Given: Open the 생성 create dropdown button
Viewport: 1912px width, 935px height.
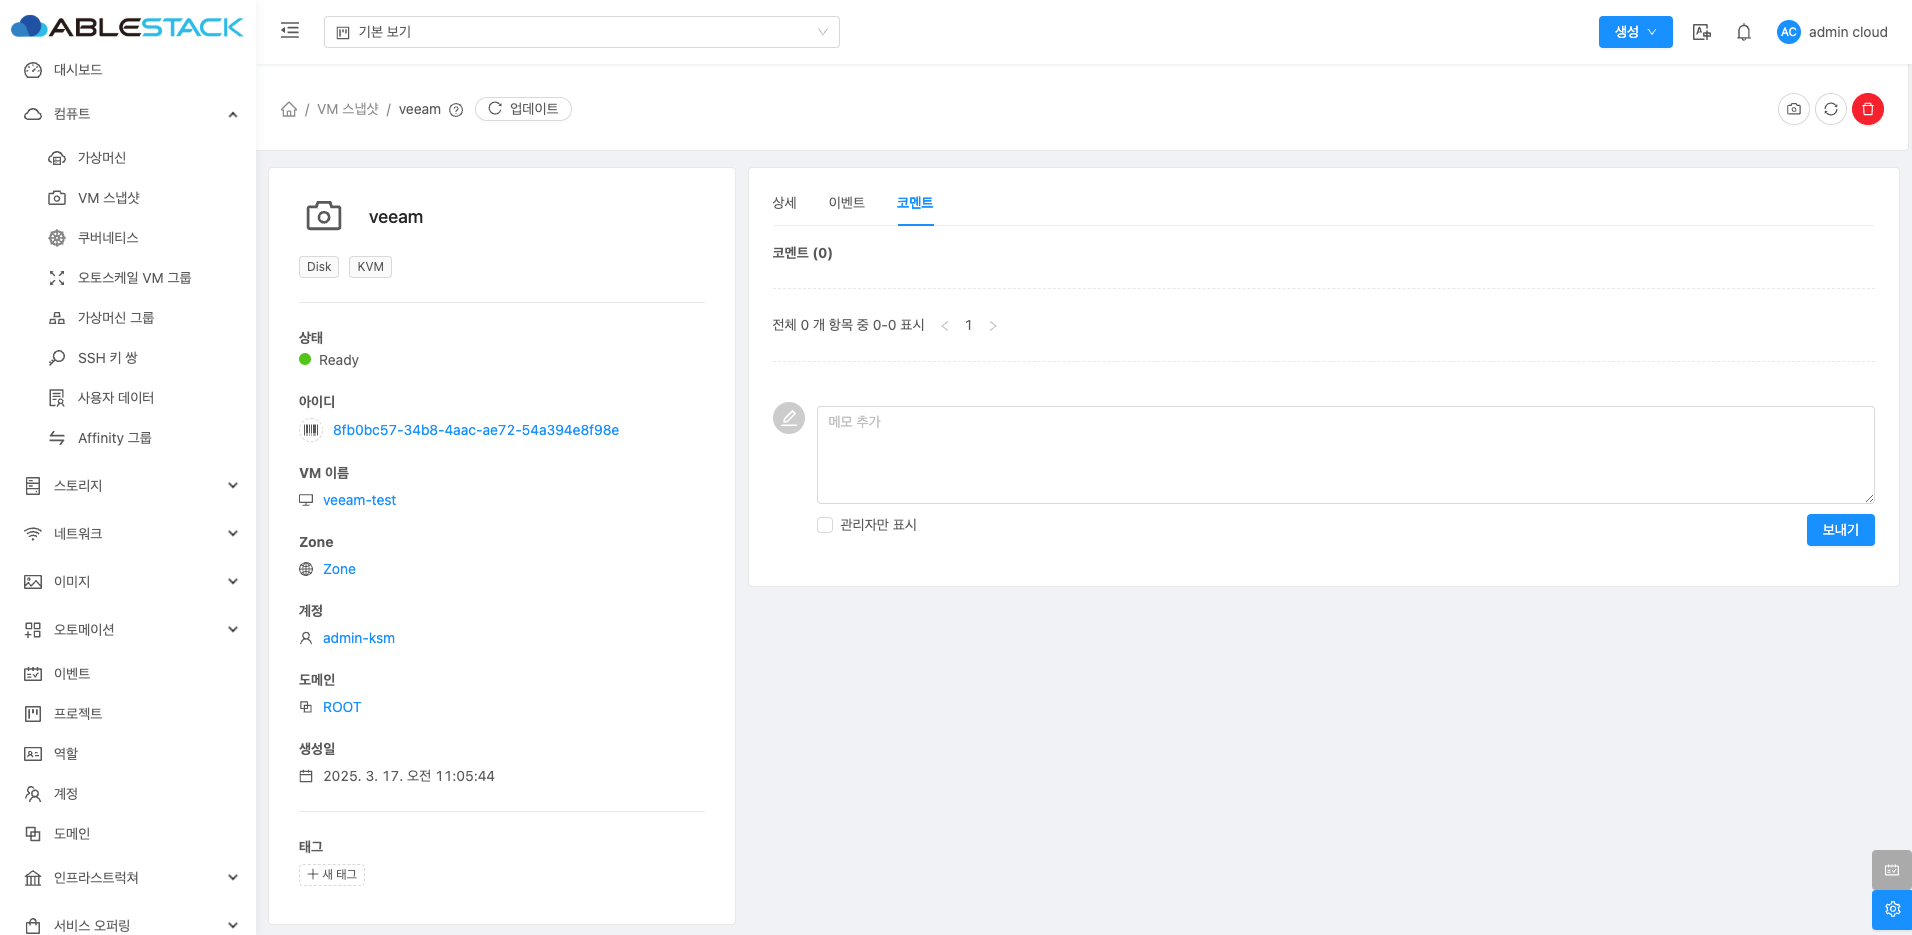Looking at the screenshot, I should (1635, 32).
